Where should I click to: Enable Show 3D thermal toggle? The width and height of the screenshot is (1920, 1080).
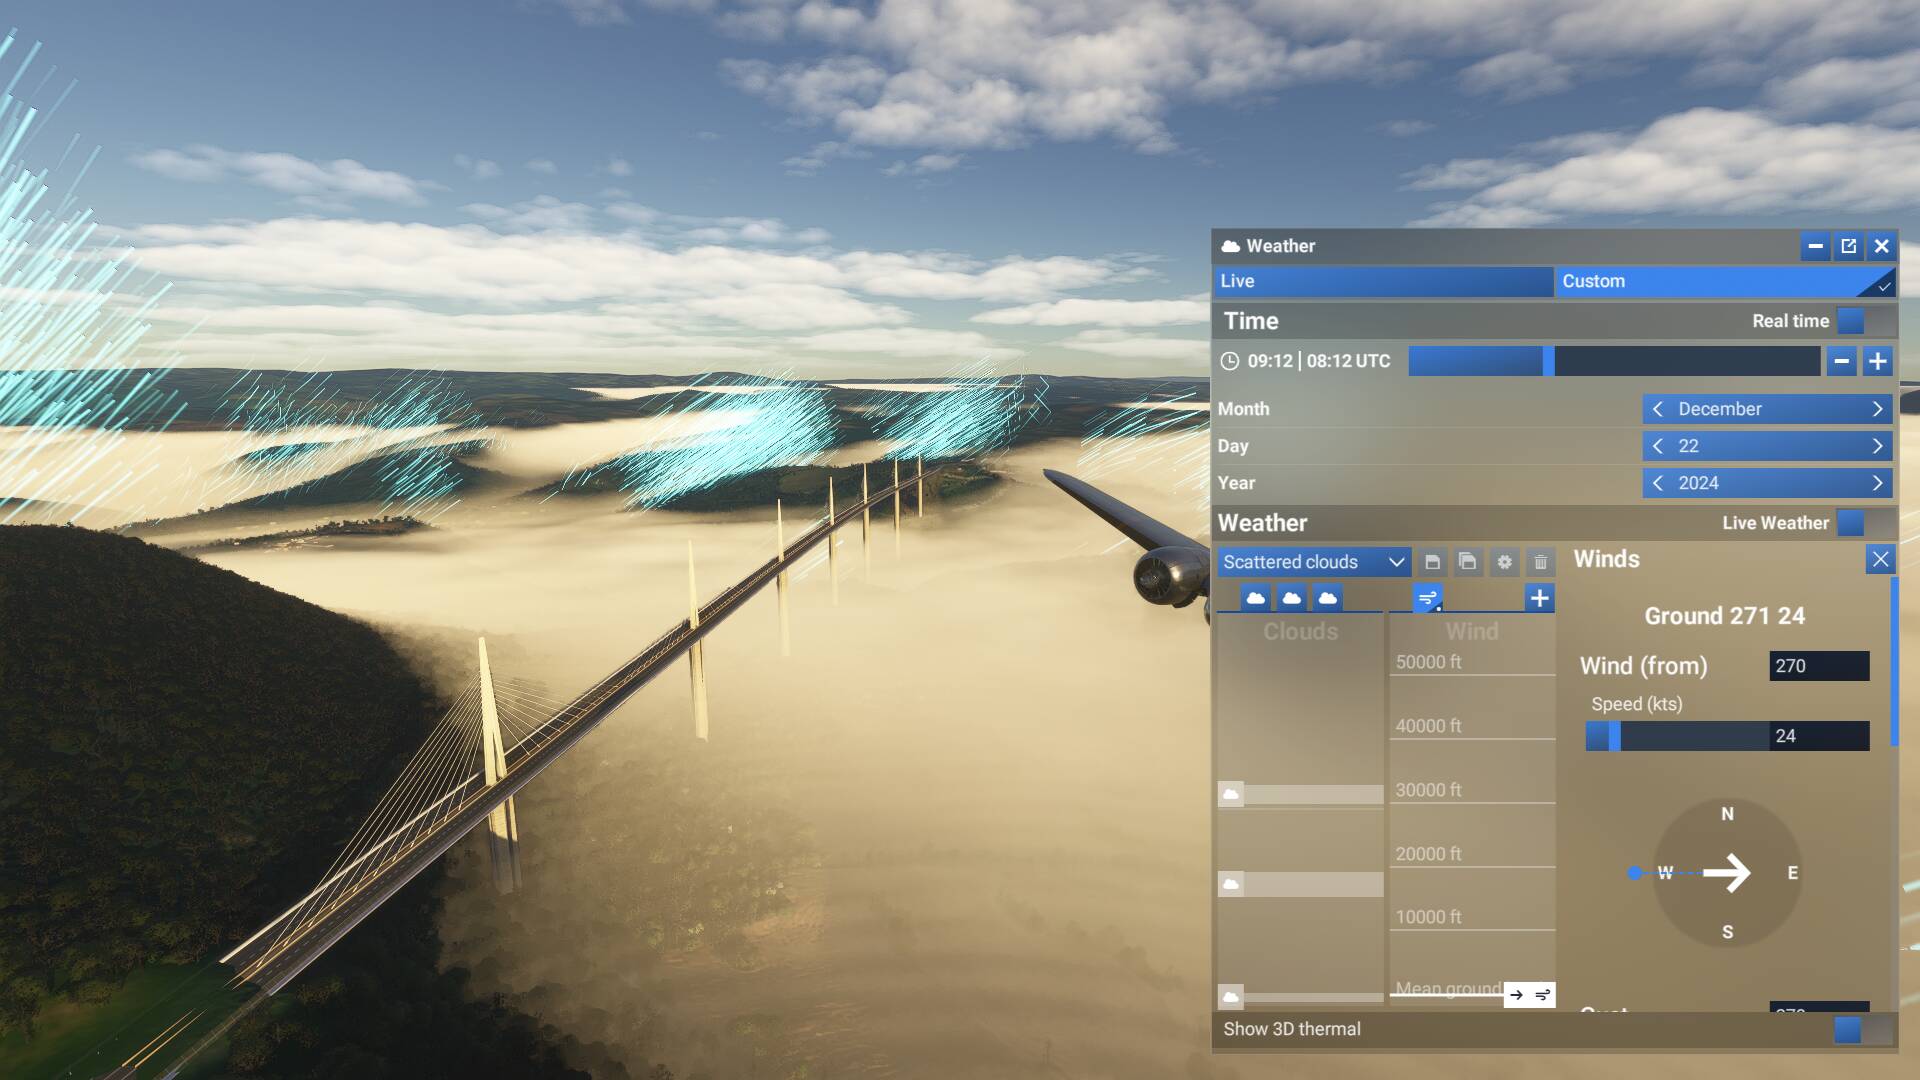[x=1861, y=1029]
